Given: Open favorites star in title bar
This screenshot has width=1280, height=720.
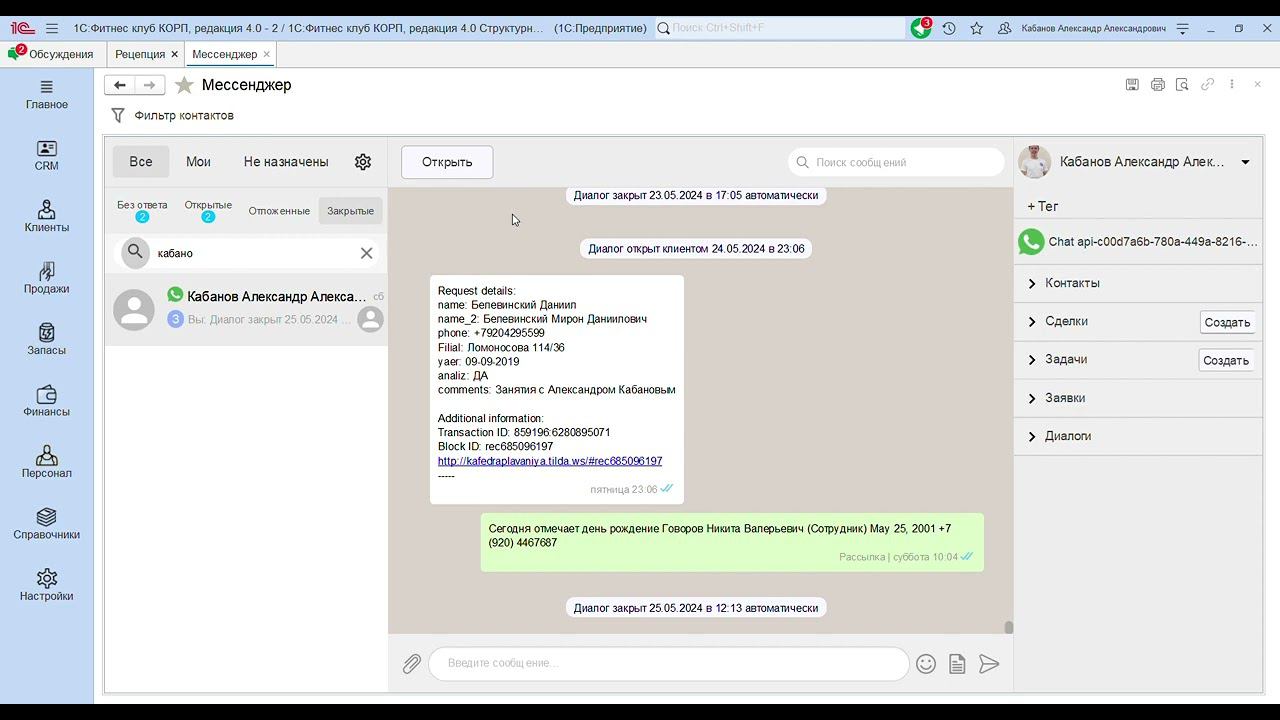Looking at the screenshot, I should coord(977,28).
